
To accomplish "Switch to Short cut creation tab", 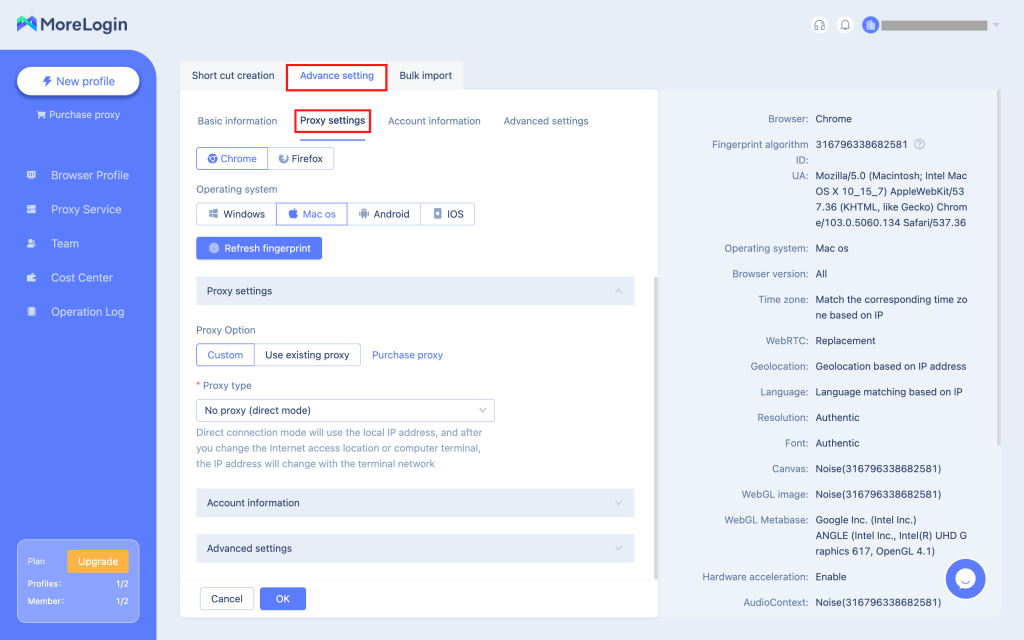I will pos(233,75).
